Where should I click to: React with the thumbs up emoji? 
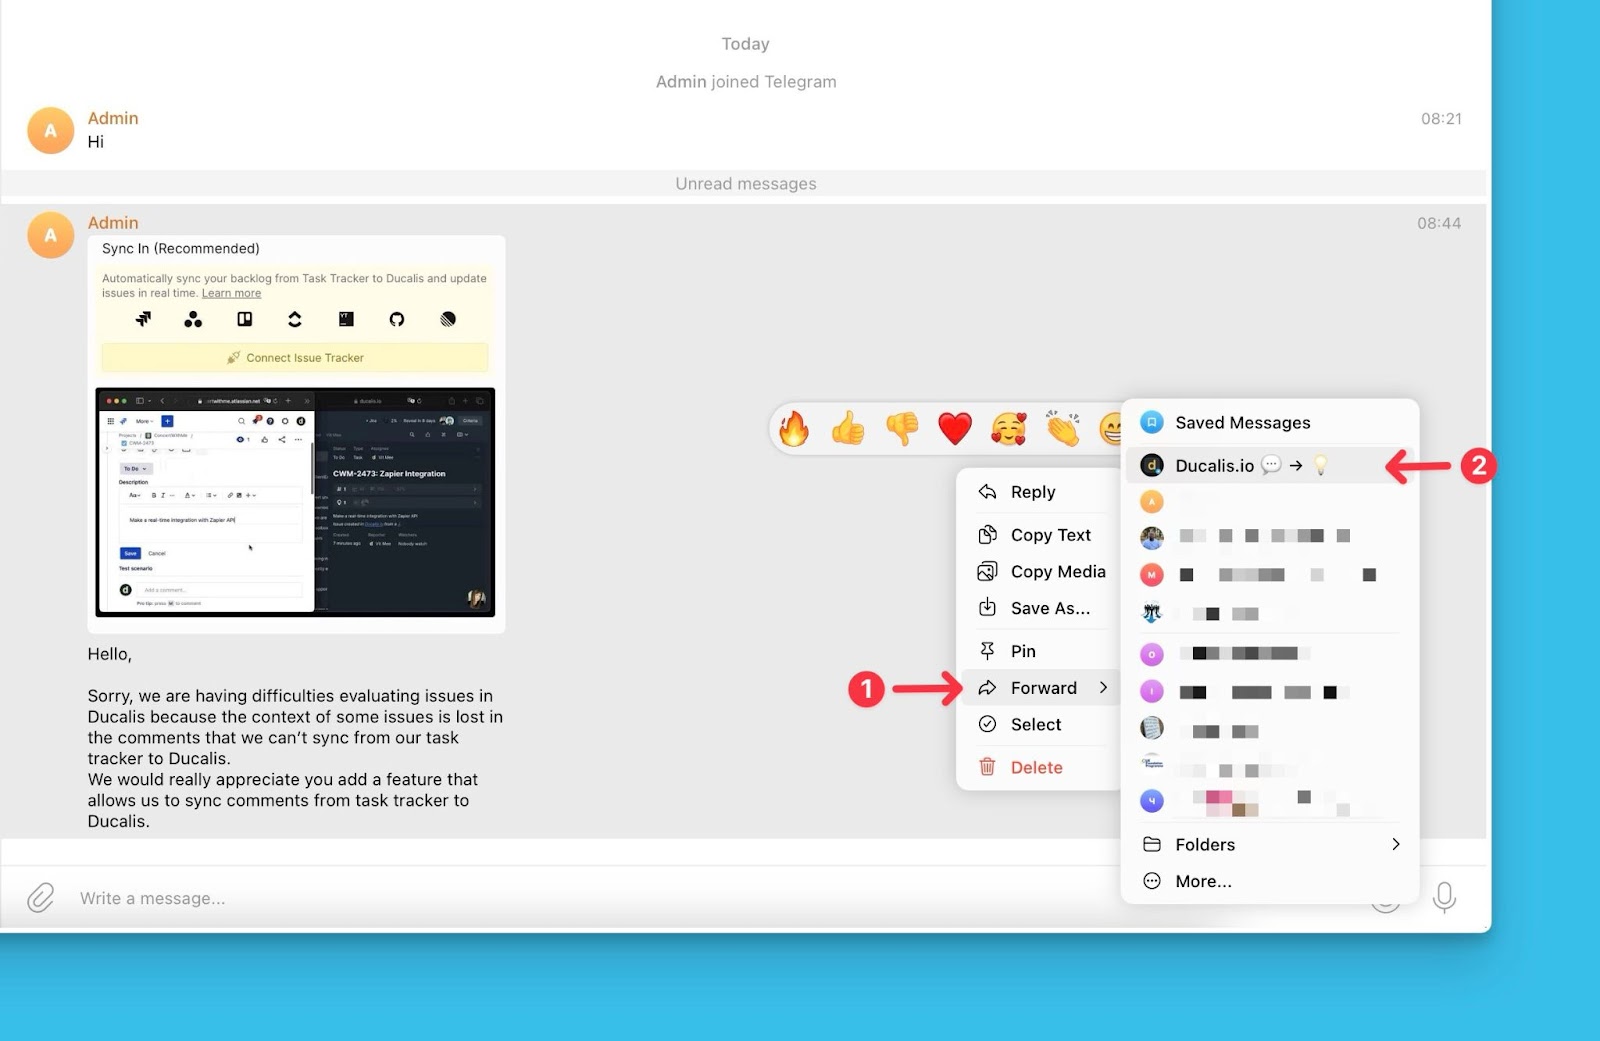(848, 429)
